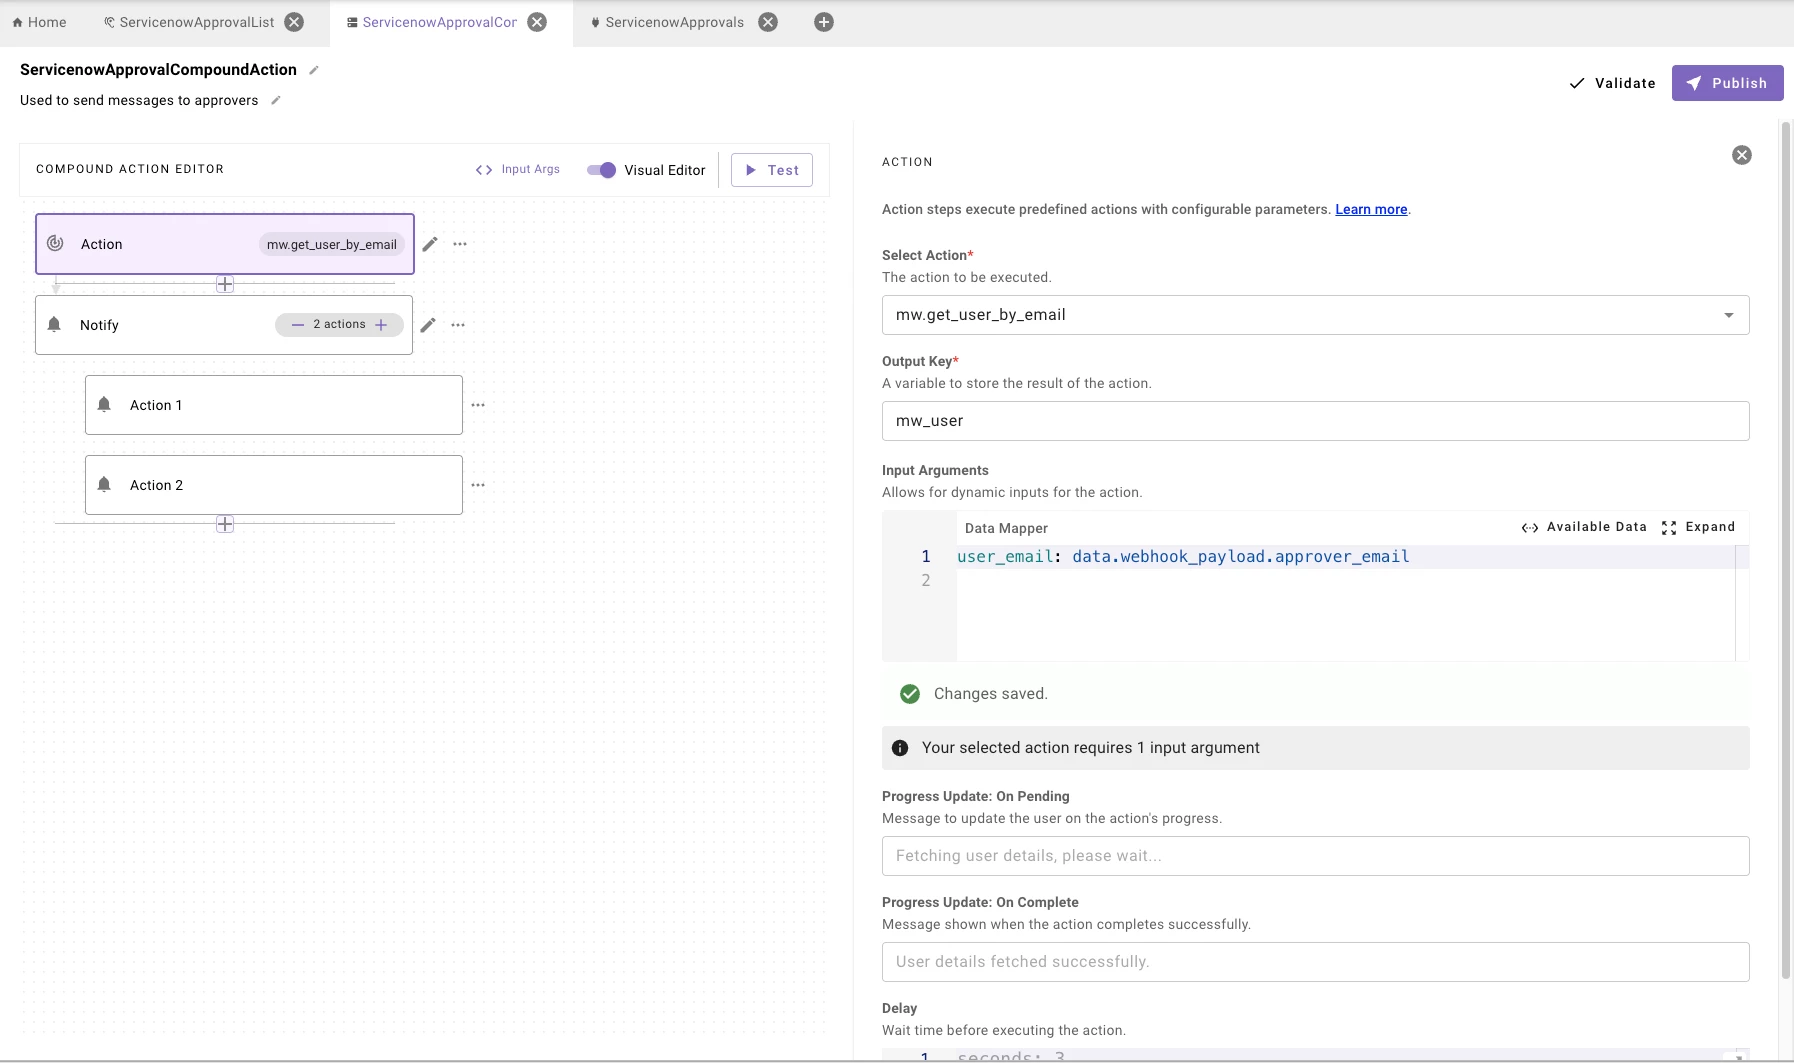Click the Output Key field

click(1315, 421)
